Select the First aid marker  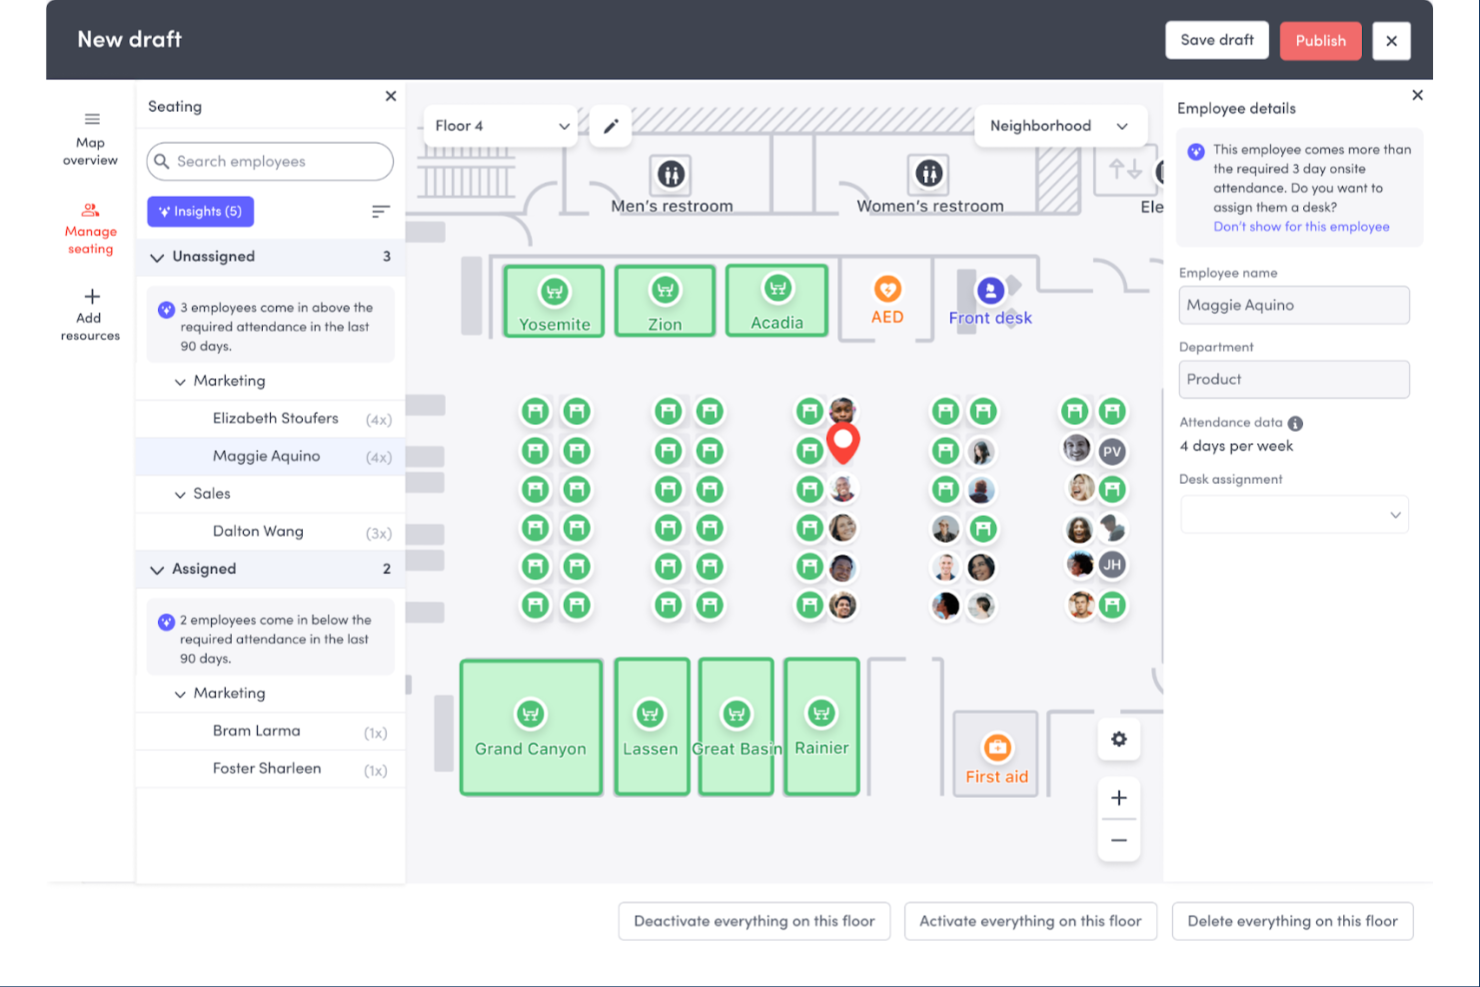pyautogui.click(x=995, y=750)
